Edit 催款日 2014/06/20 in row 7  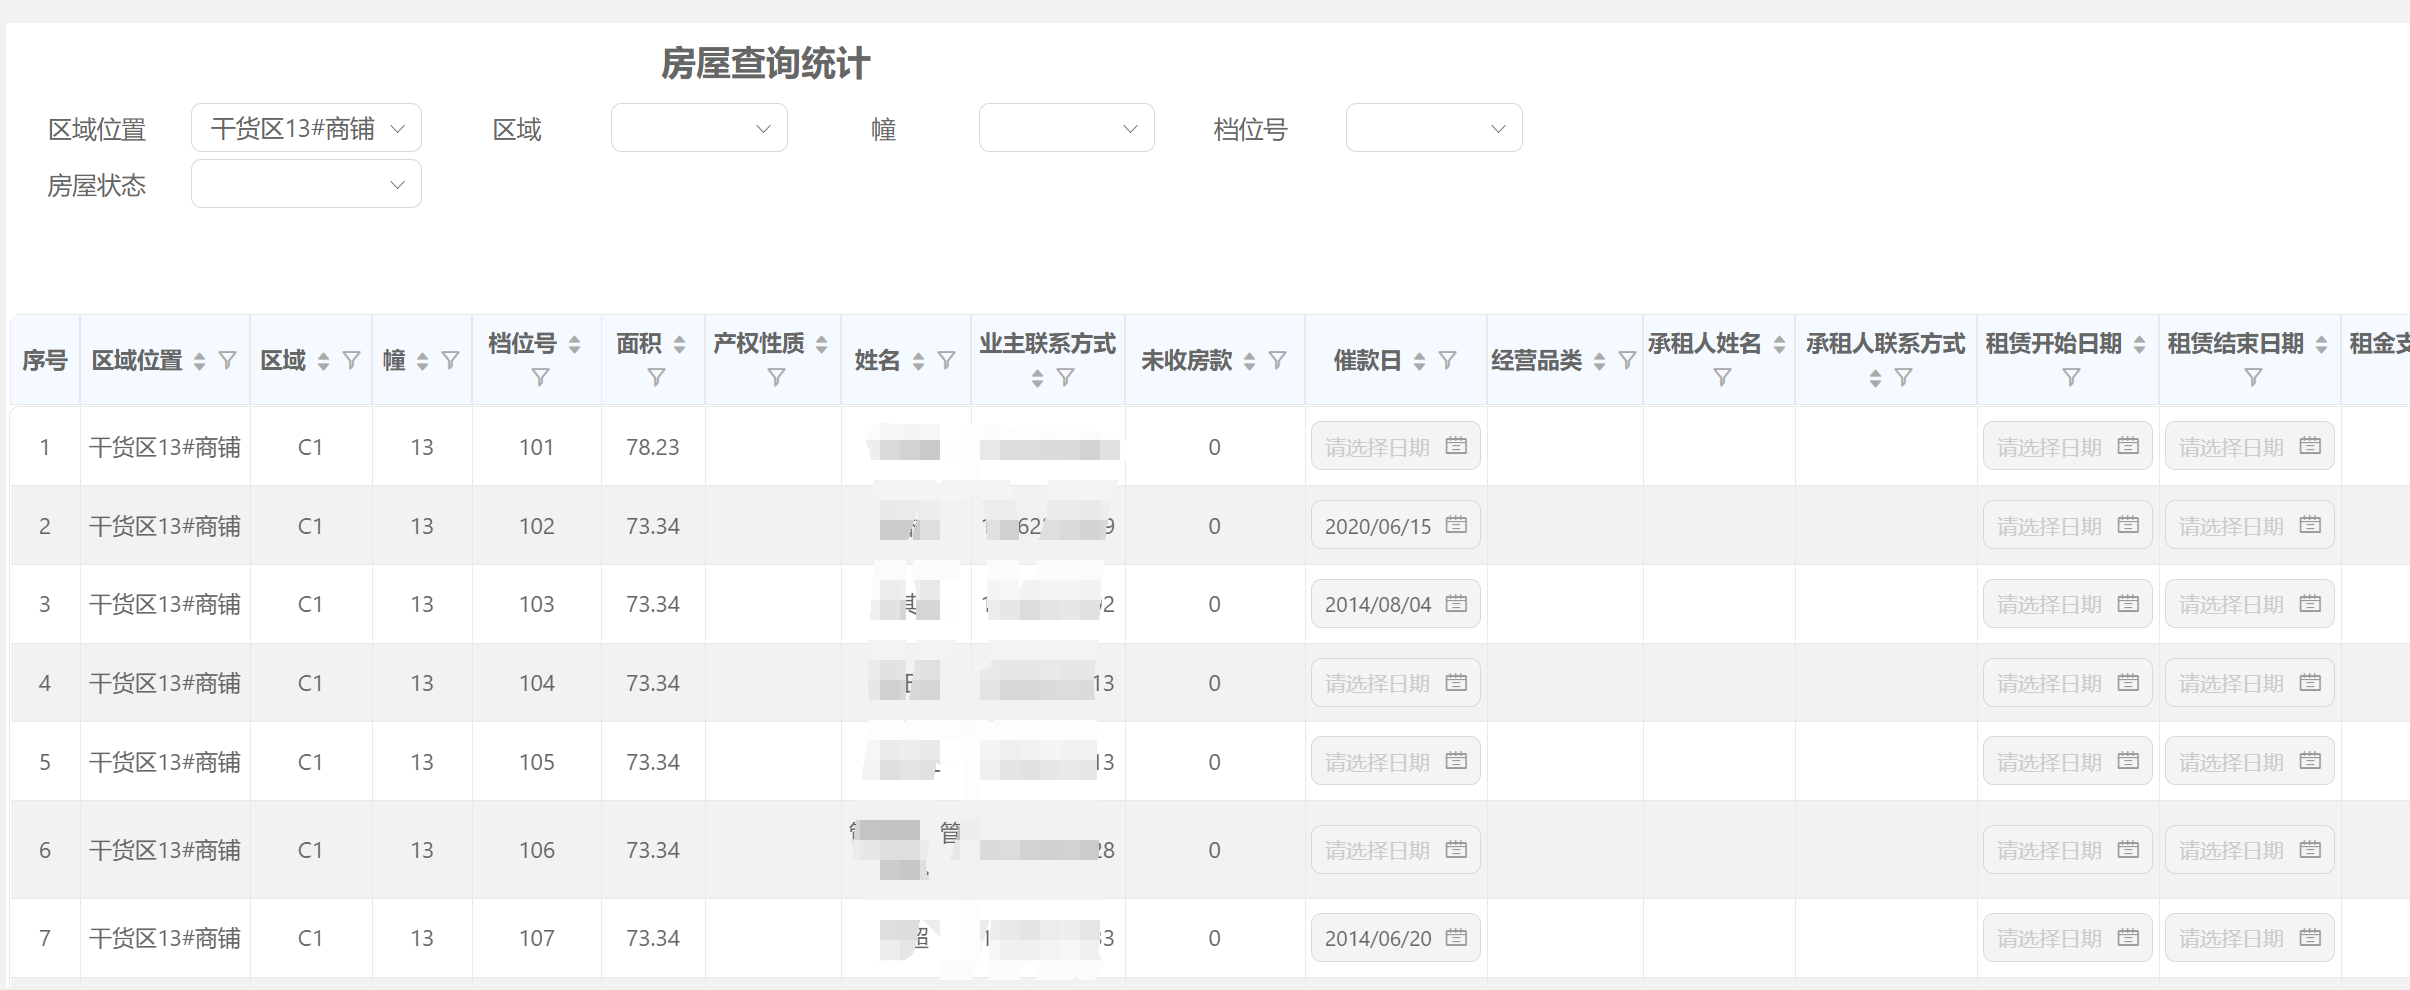pos(1395,937)
